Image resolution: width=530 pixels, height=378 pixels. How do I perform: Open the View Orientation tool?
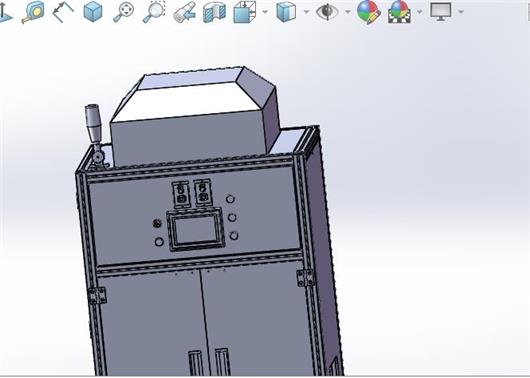point(245,12)
